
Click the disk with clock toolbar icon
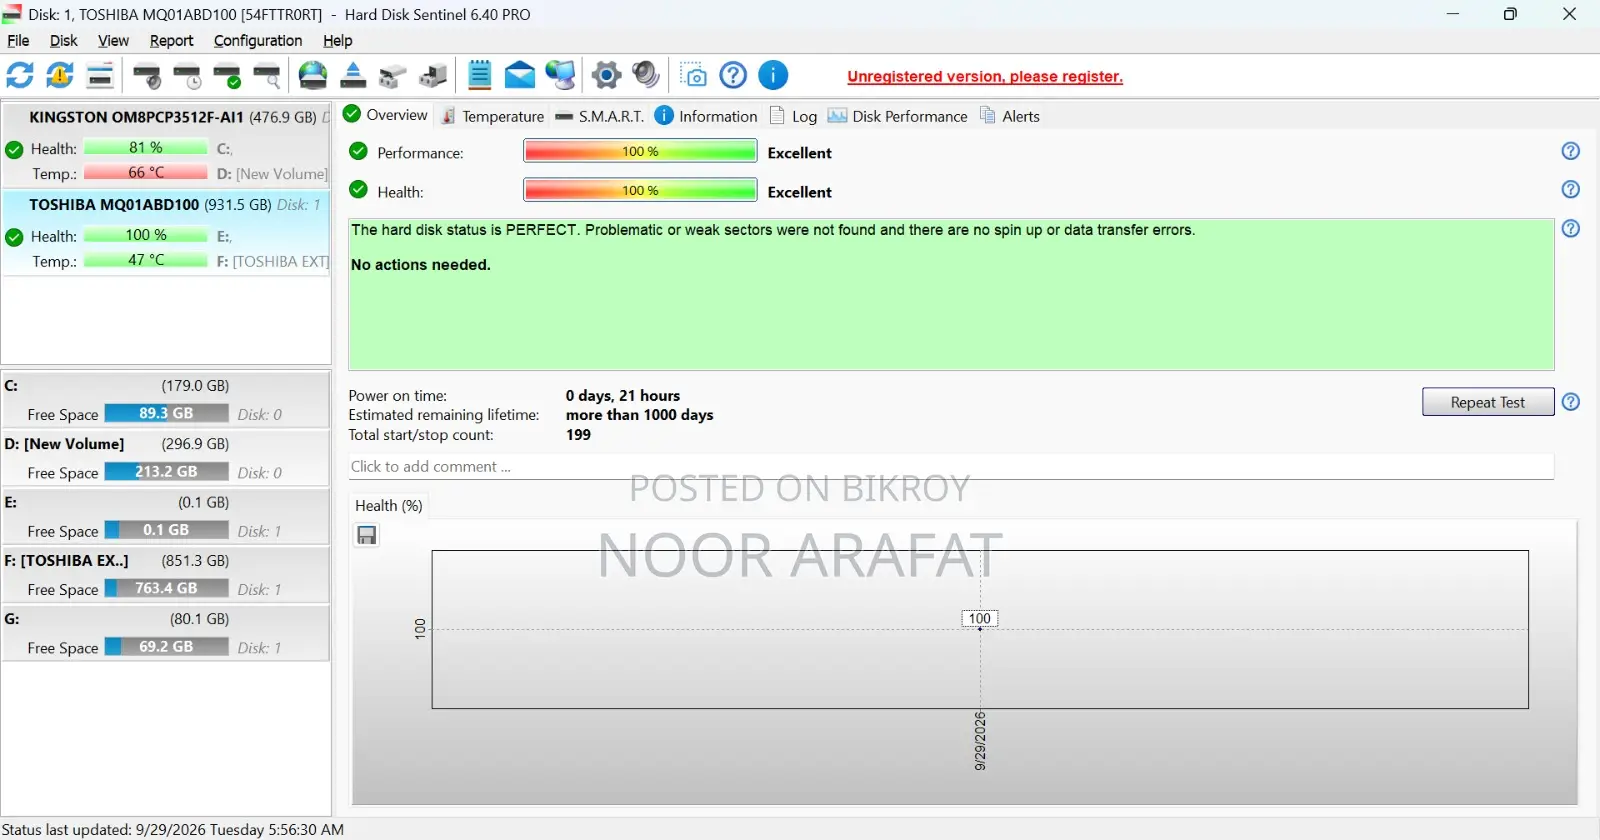pyautogui.click(x=187, y=75)
